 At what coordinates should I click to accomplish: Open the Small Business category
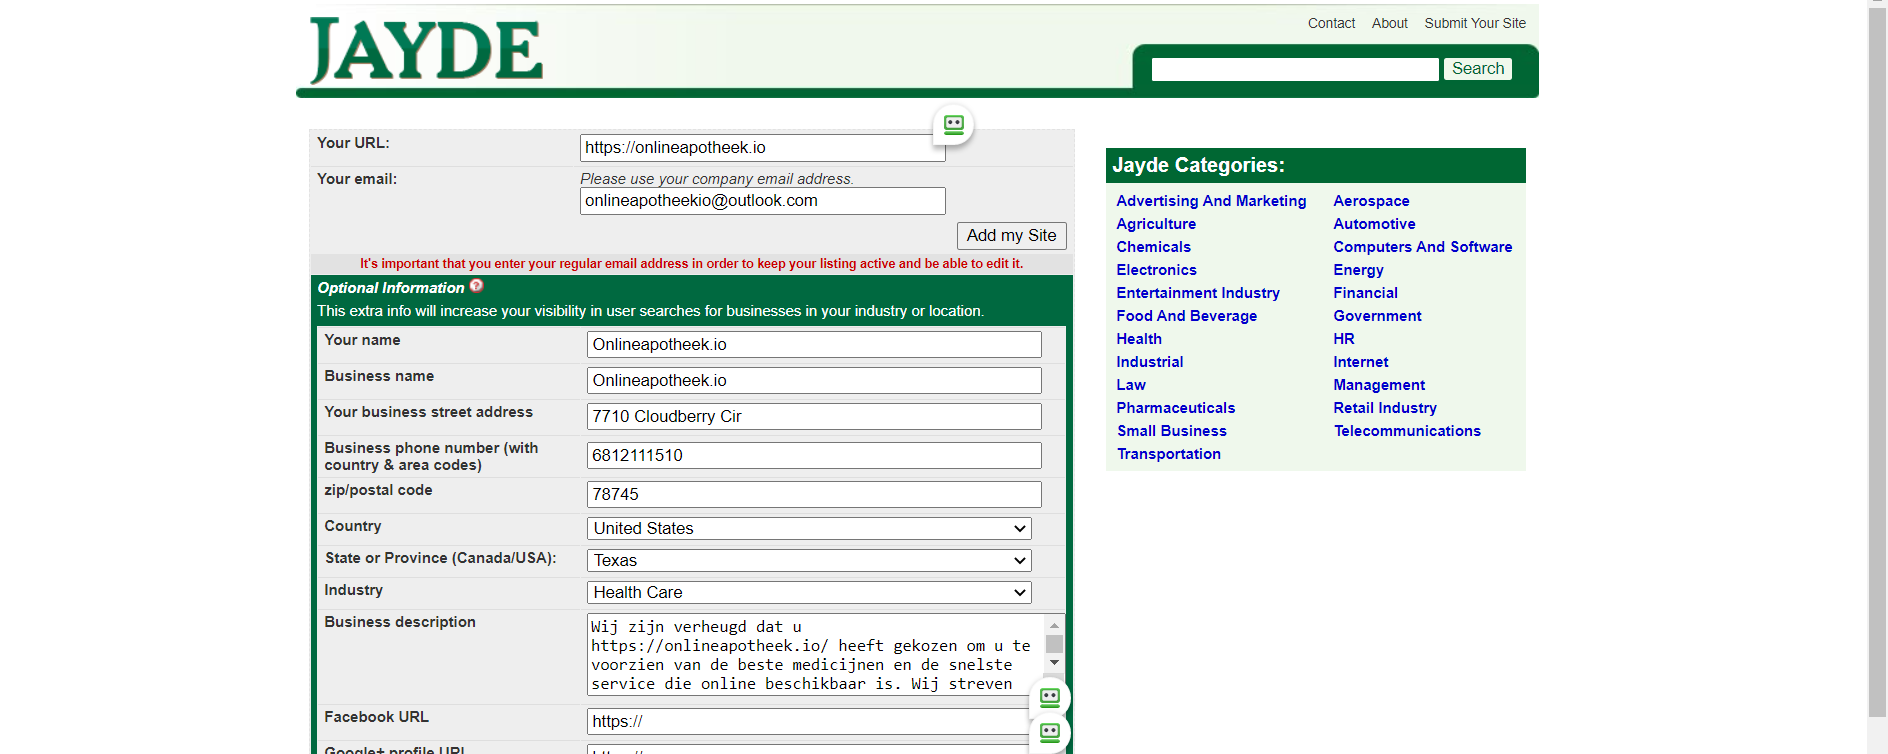(1171, 431)
